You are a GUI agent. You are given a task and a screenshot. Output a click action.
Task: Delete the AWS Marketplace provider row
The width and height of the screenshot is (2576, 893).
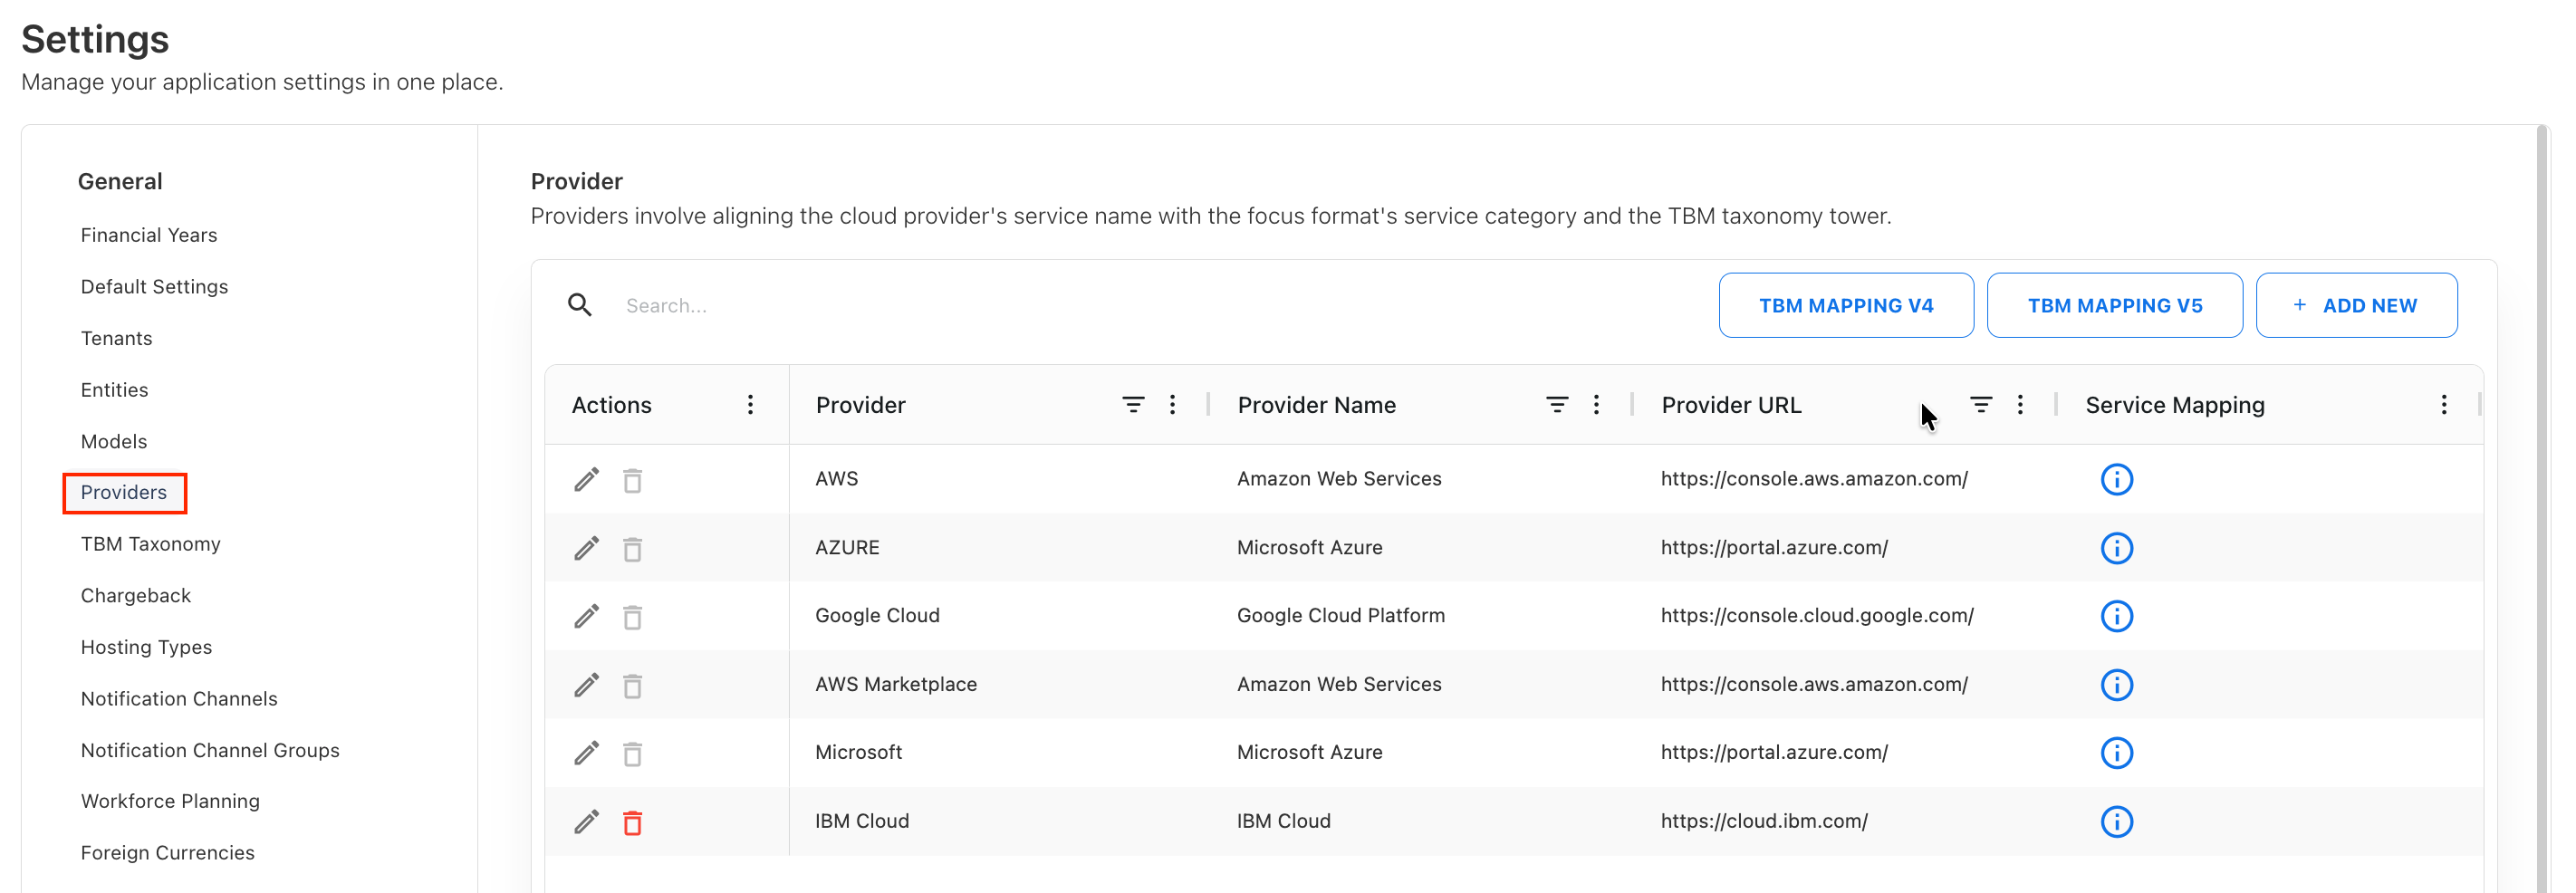pos(633,686)
